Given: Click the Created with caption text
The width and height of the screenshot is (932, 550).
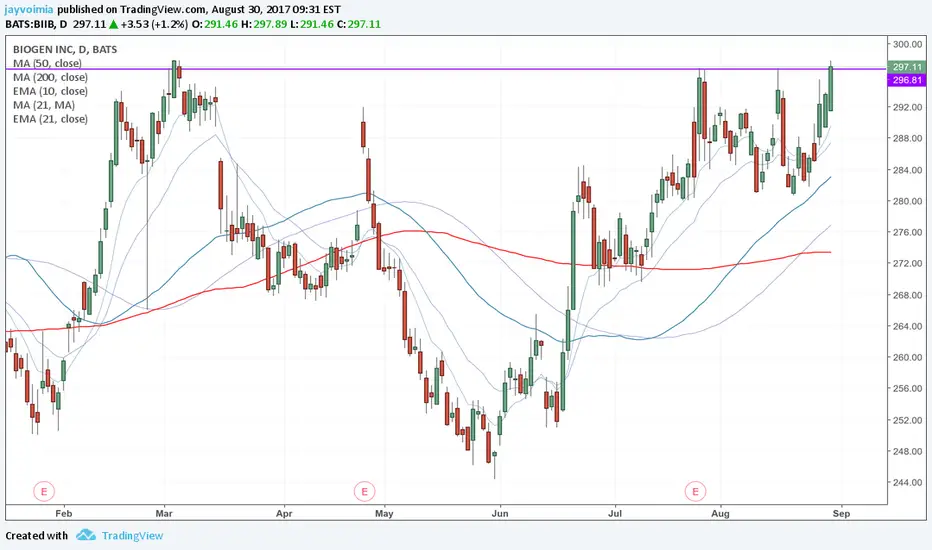Looking at the screenshot, I should 36,536.
